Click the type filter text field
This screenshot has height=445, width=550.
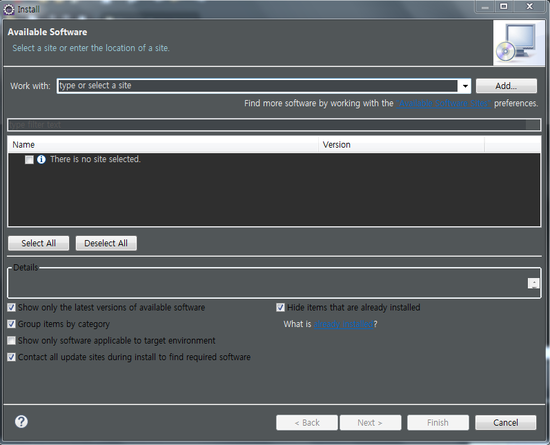coord(274,125)
